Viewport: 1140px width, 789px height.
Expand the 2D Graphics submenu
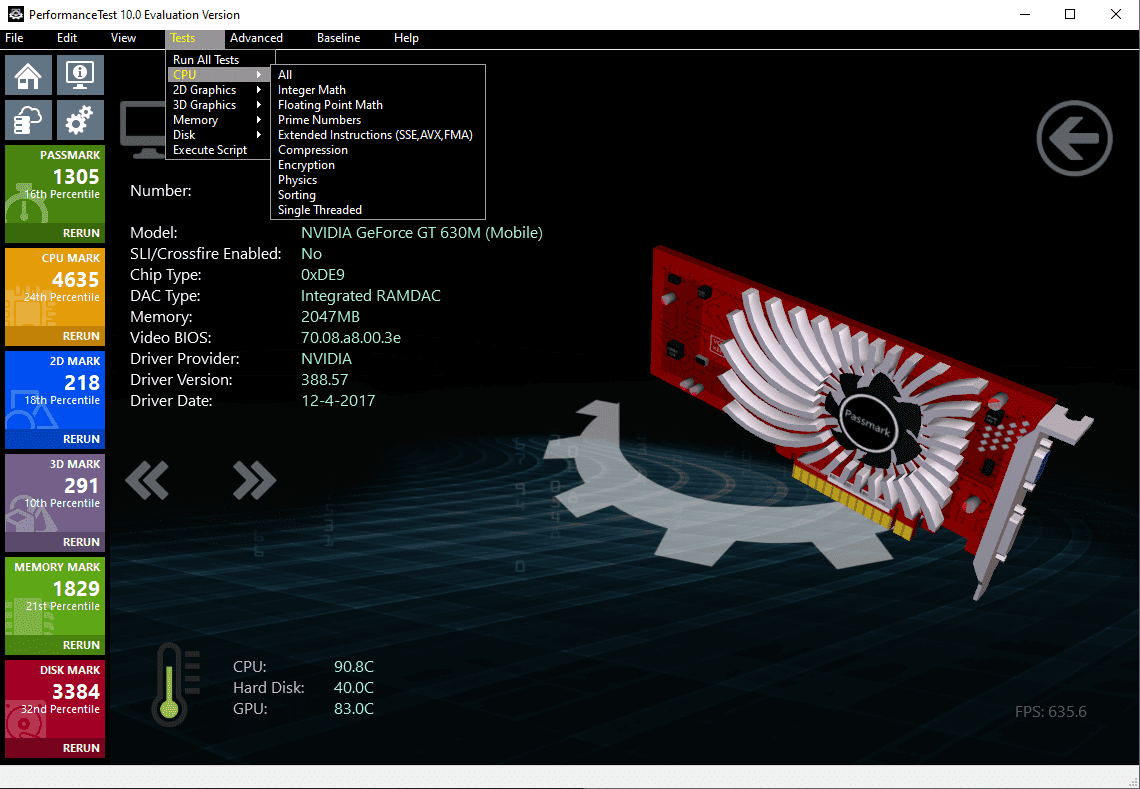point(218,90)
